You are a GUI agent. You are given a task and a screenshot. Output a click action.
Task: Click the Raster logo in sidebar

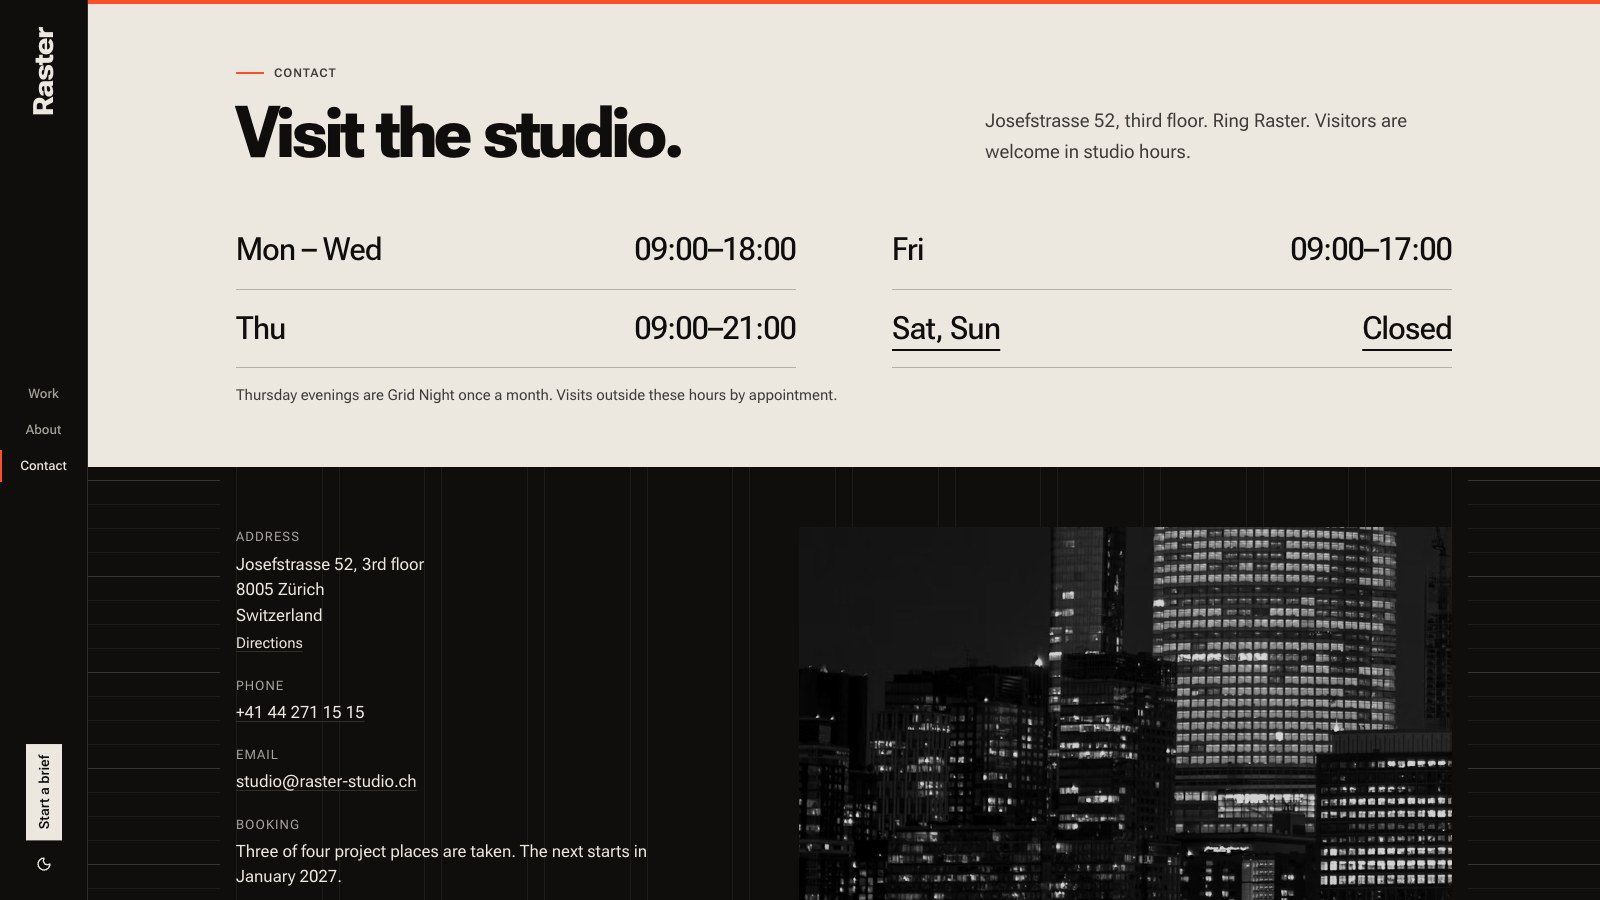[x=43, y=71]
